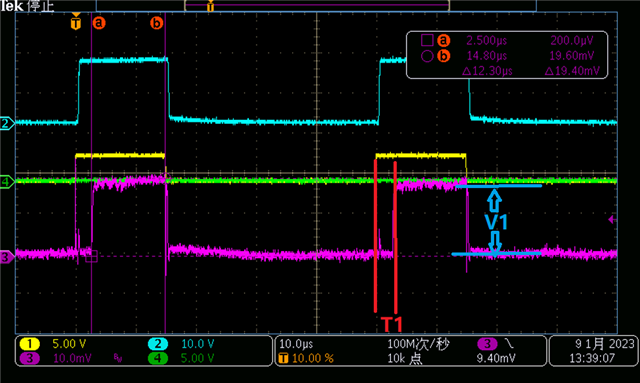Select the cyan channel 2 badge
Viewport: 640px width, 383px height.
coord(158,344)
